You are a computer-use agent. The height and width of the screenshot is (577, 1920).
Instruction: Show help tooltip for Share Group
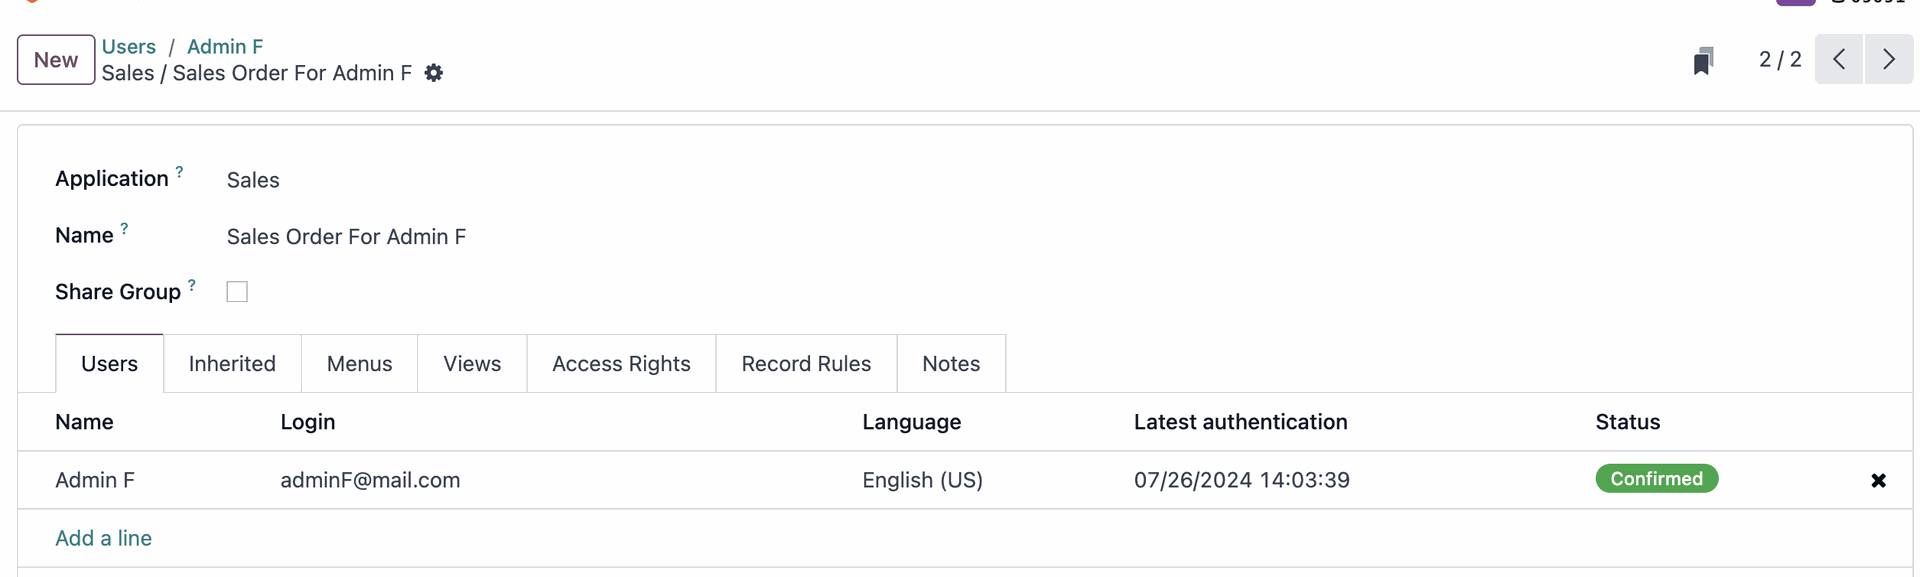point(192,285)
